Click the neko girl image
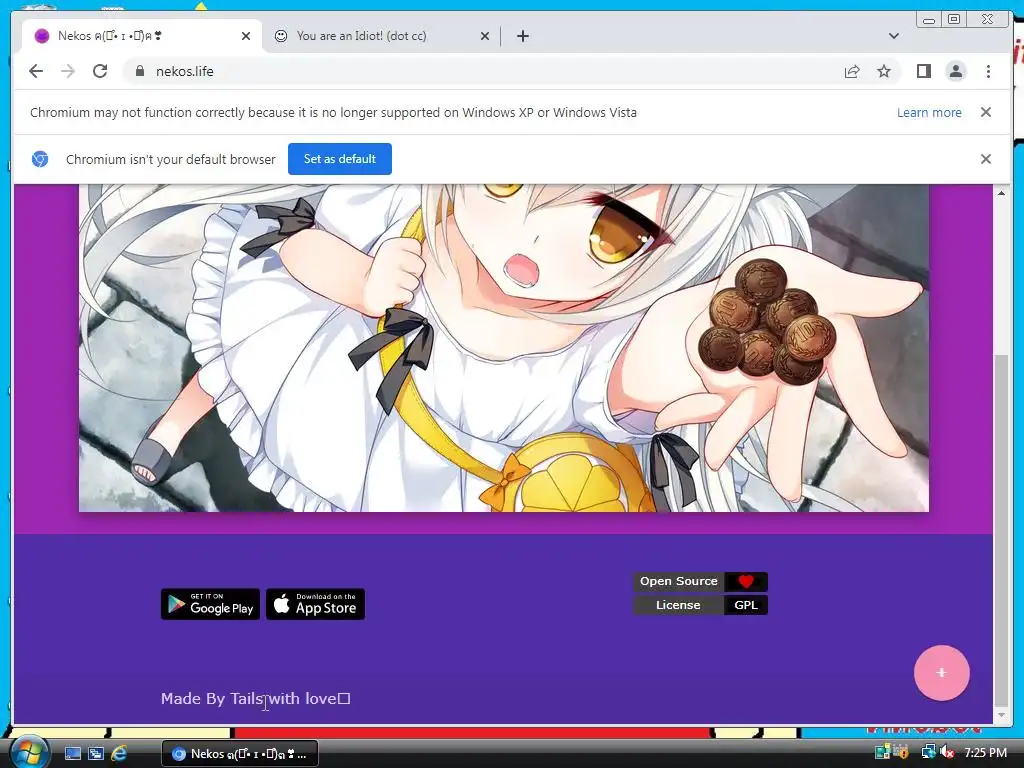The width and height of the screenshot is (1024, 768). (504, 347)
